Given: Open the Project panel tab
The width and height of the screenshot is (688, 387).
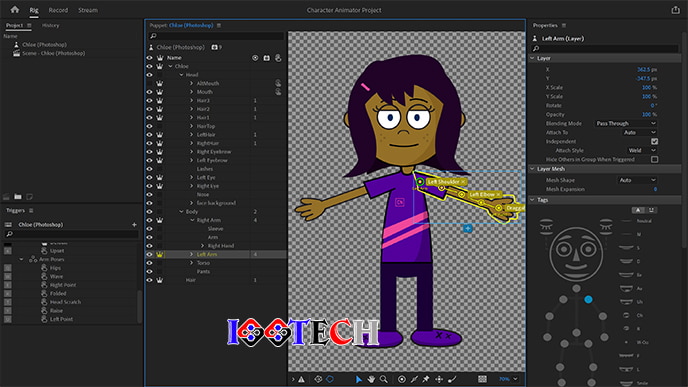Looking at the screenshot, I should tap(14, 25).
